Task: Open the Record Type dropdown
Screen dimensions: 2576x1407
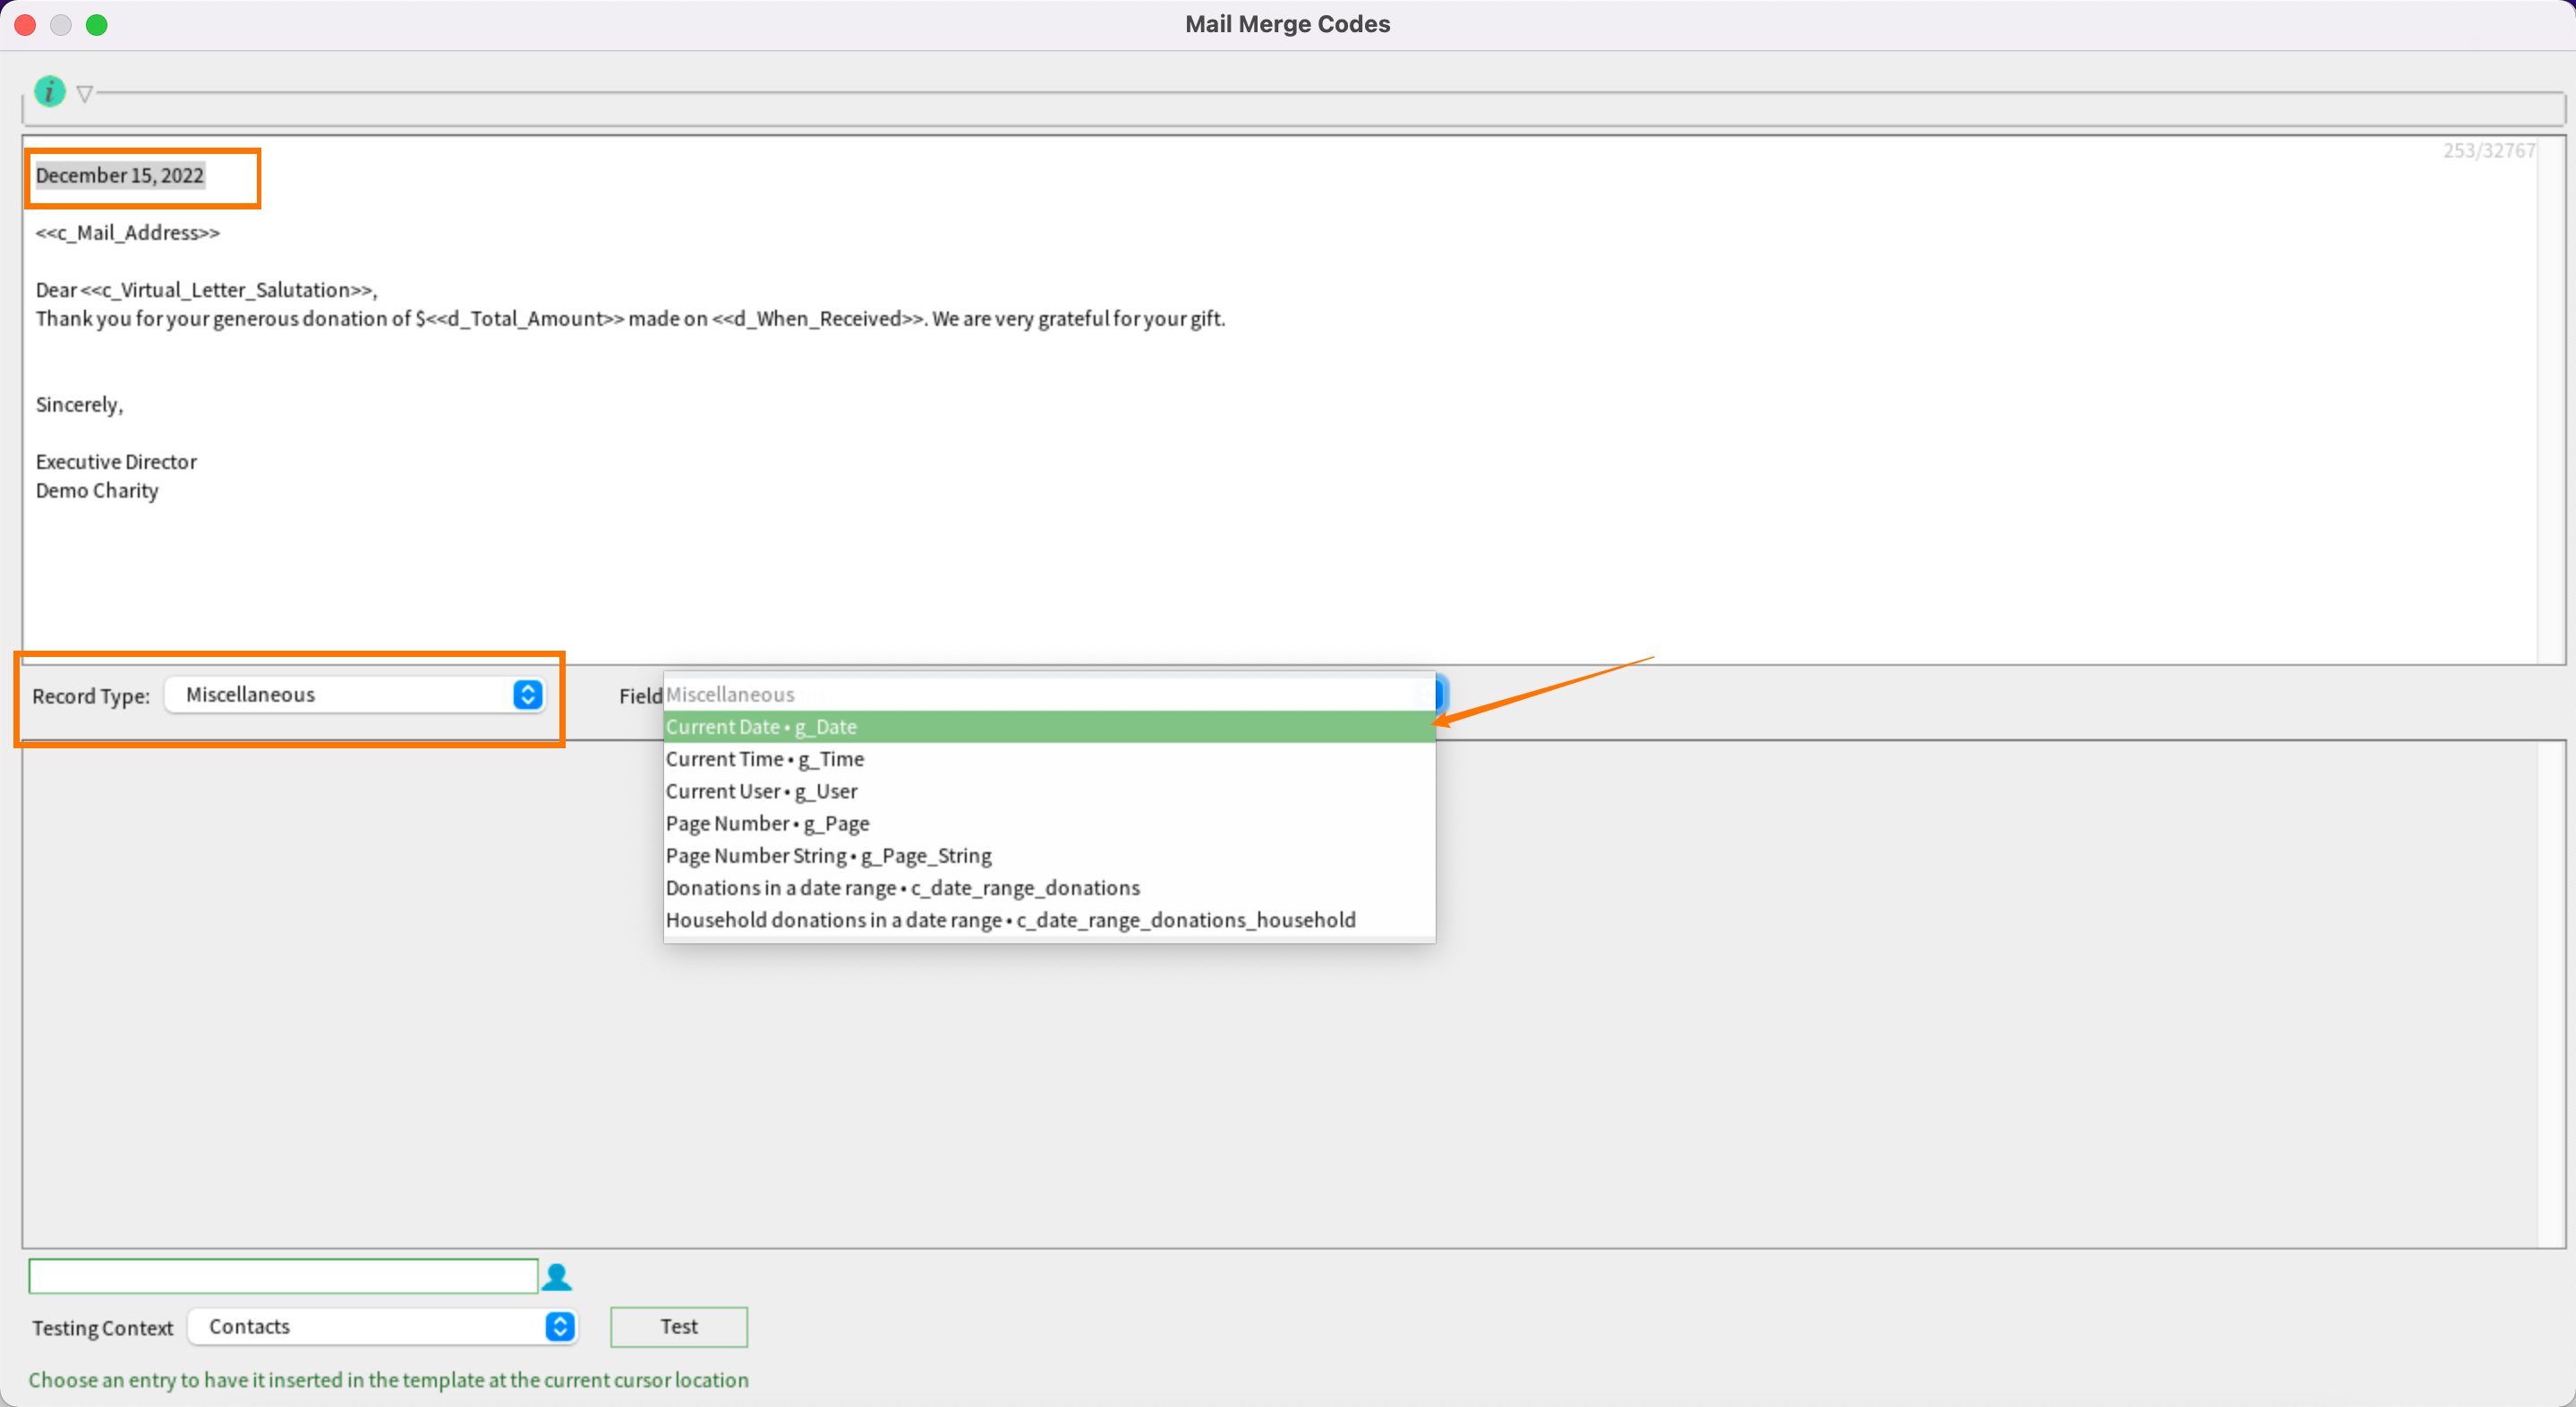Action: pyautogui.click(x=355, y=694)
